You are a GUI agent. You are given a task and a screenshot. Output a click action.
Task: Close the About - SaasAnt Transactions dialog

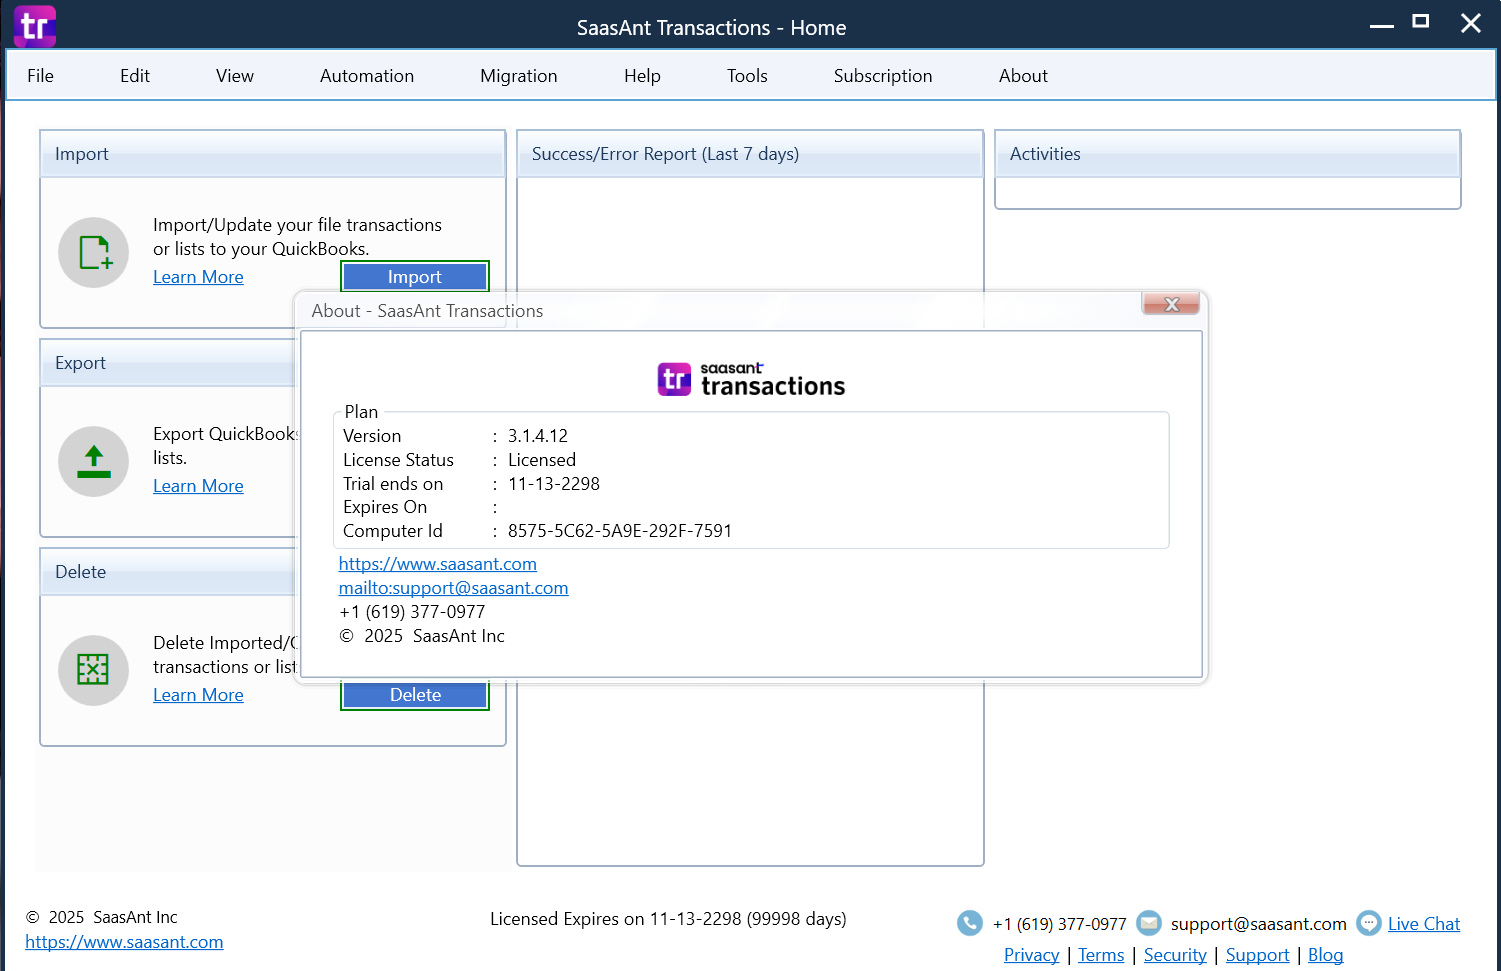coord(1171,304)
